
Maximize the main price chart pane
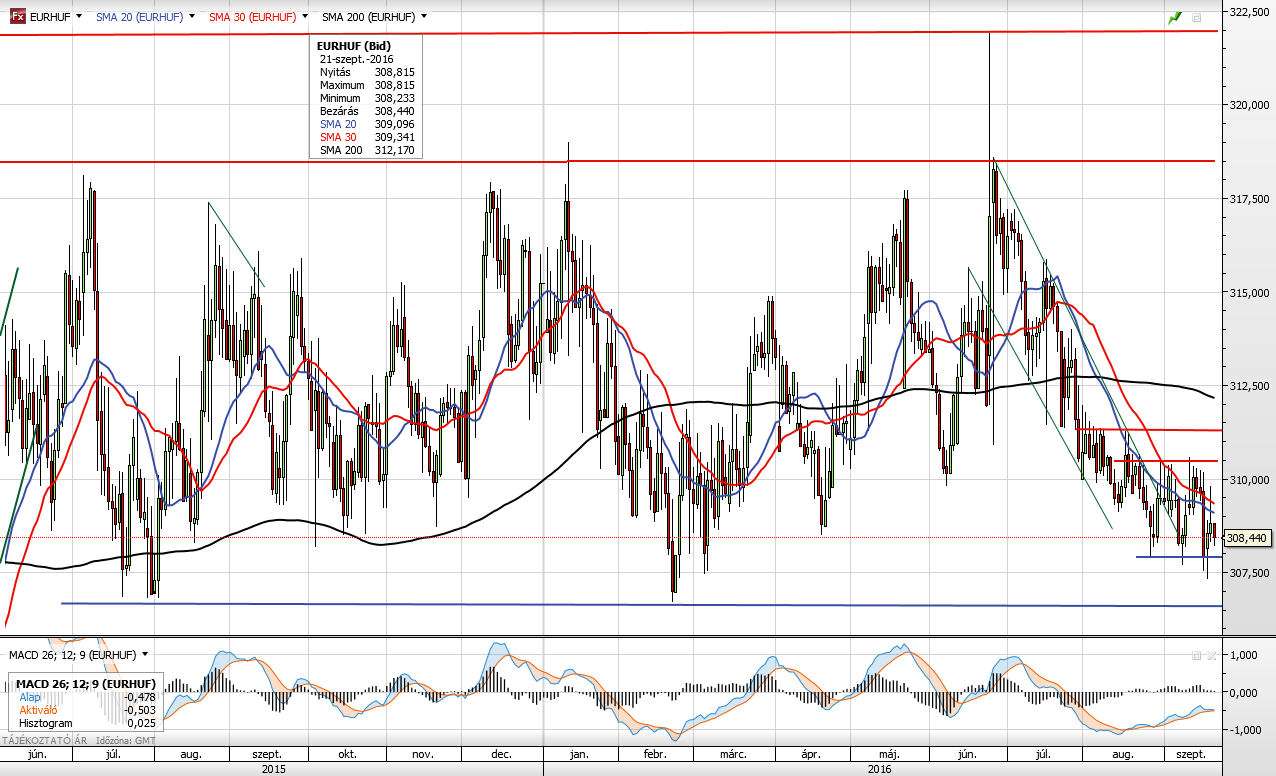click(x=1197, y=17)
